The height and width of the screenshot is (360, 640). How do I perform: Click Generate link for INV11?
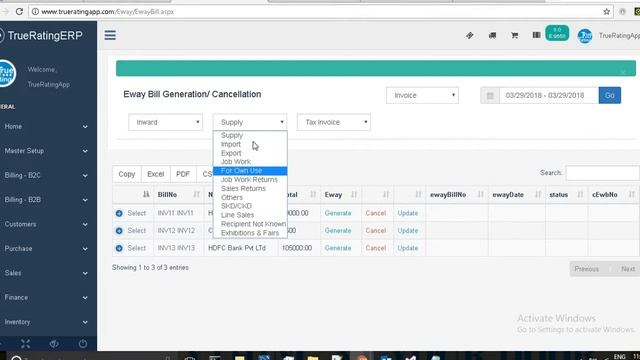[x=338, y=213]
